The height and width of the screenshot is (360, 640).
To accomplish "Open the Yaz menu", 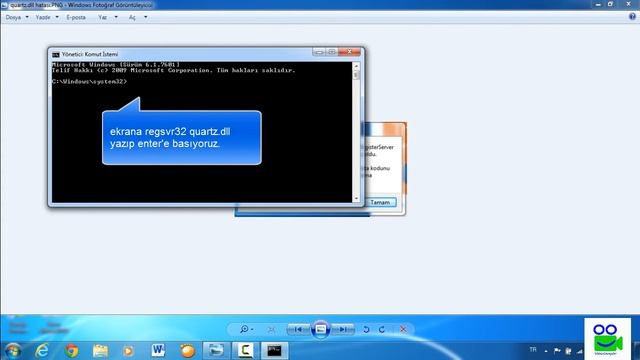I will 102,18.
